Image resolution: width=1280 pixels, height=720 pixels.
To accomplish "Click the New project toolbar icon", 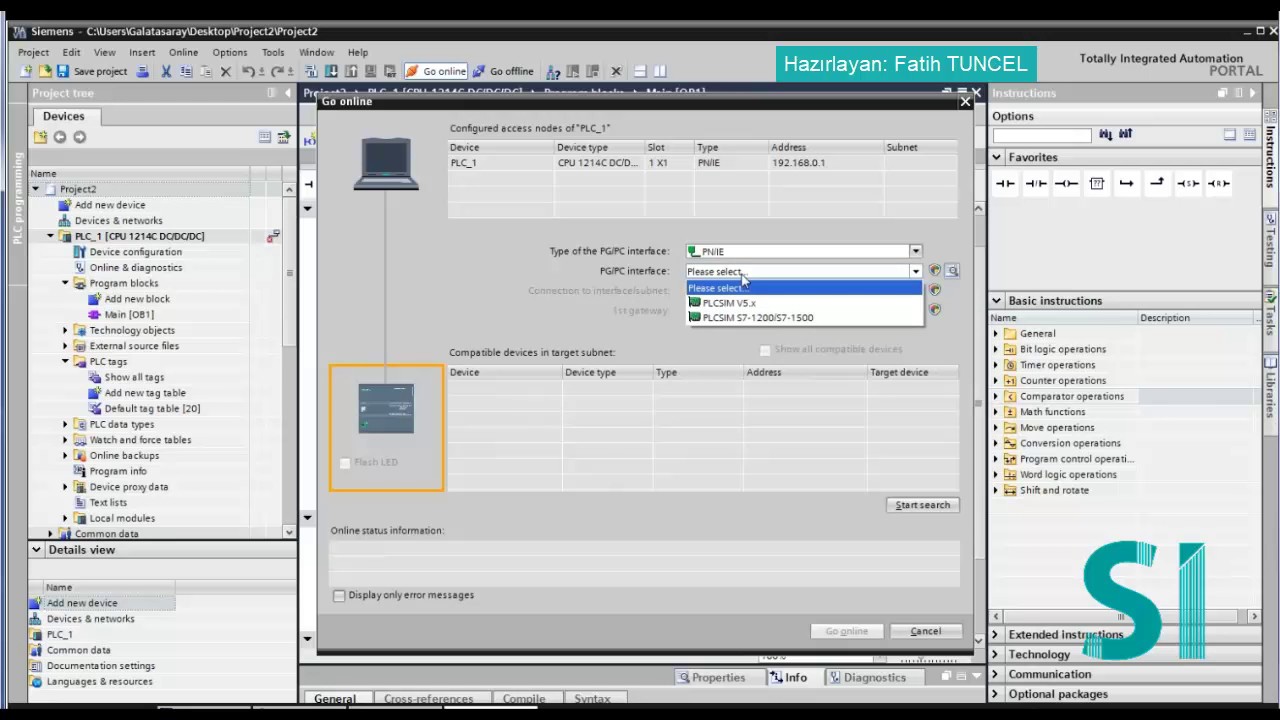I will pyautogui.click(x=27, y=71).
